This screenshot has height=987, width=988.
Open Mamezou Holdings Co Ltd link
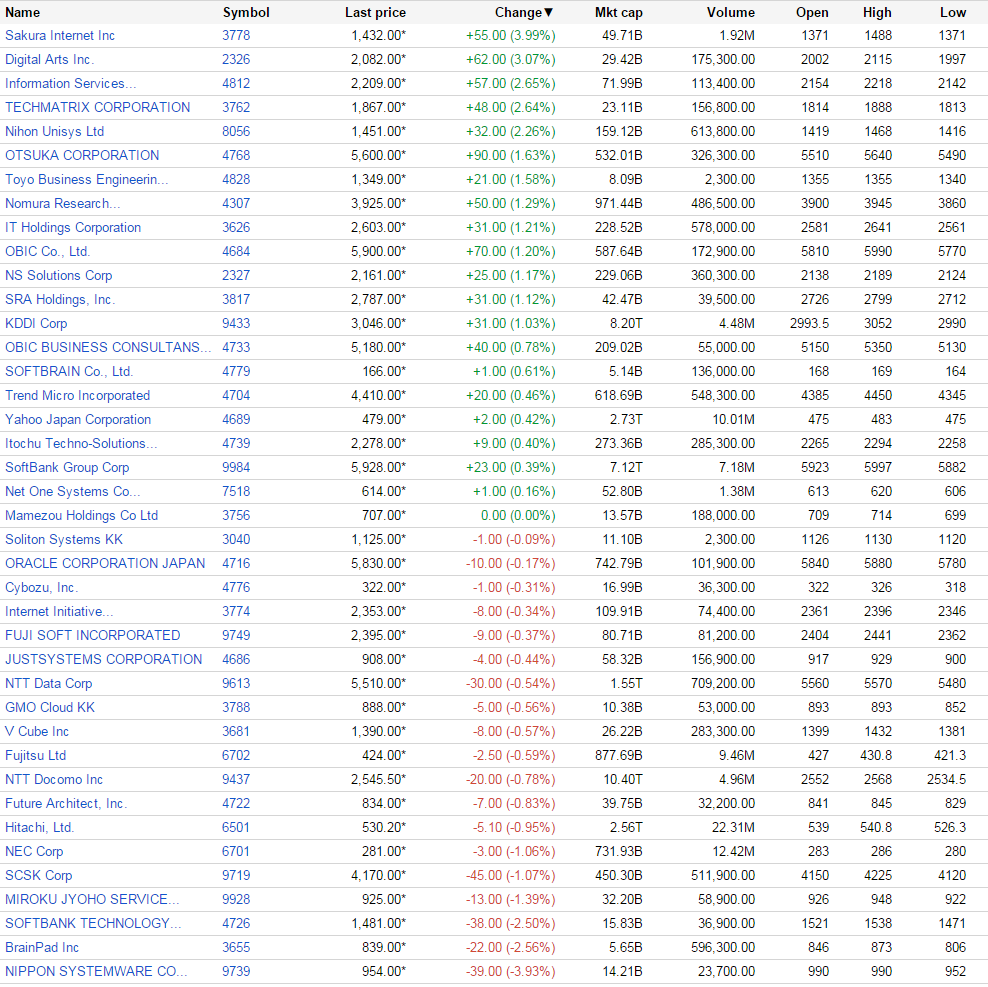pyautogui.click(x=81, y=516)
